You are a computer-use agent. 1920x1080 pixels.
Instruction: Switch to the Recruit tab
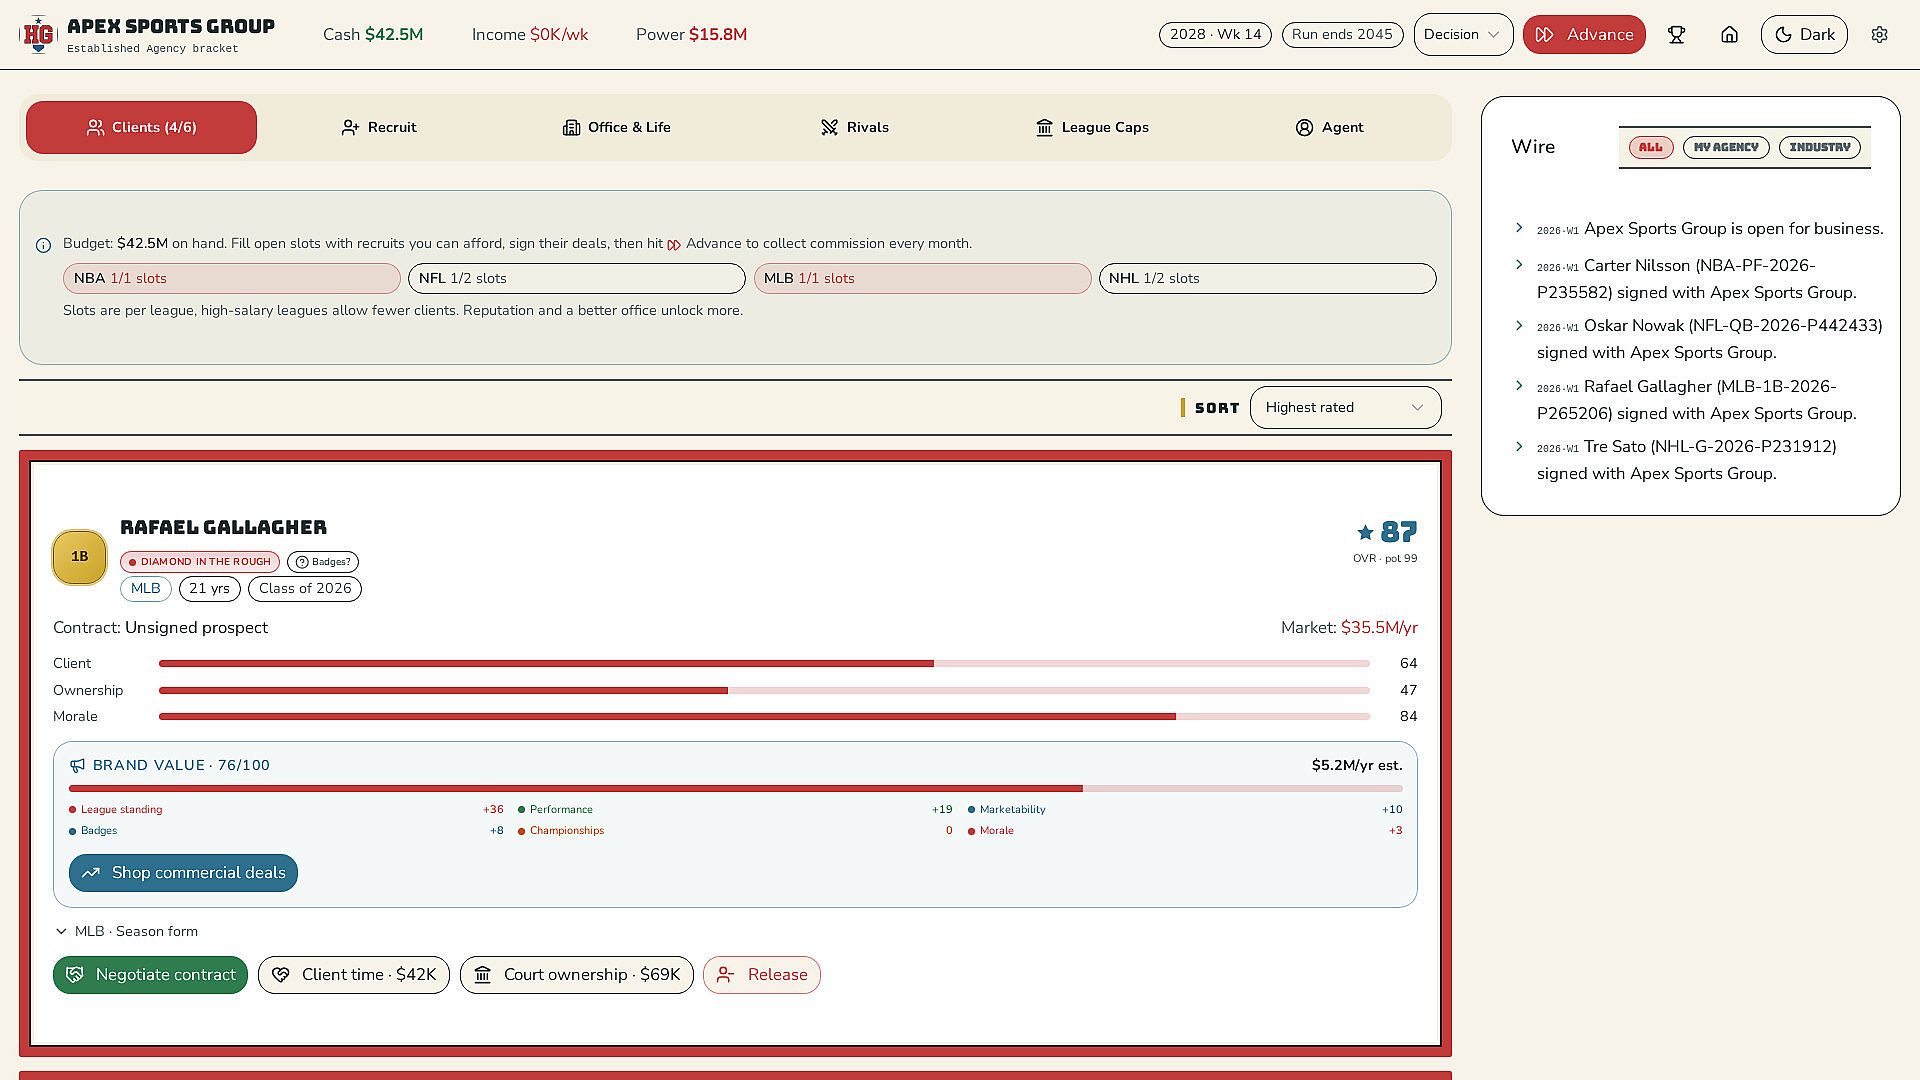click(x=379, y=128)
